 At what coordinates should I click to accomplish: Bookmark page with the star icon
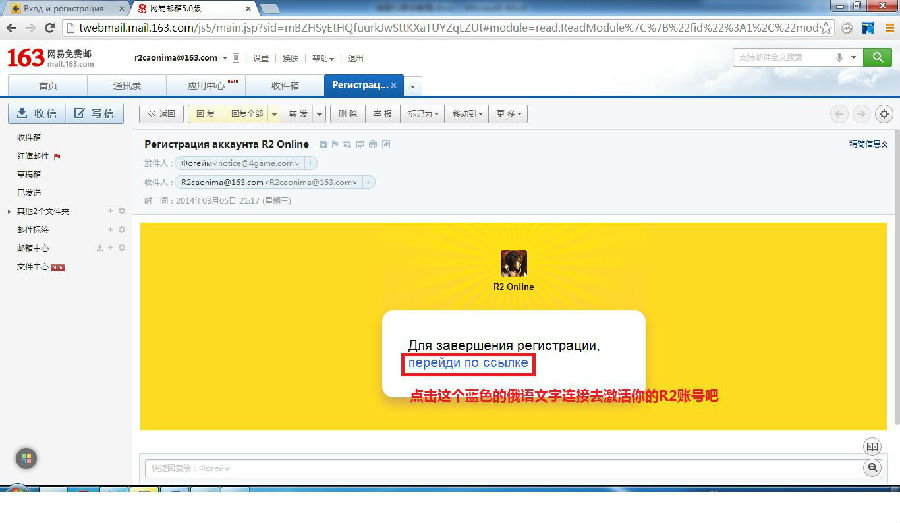tap(826, 28)
